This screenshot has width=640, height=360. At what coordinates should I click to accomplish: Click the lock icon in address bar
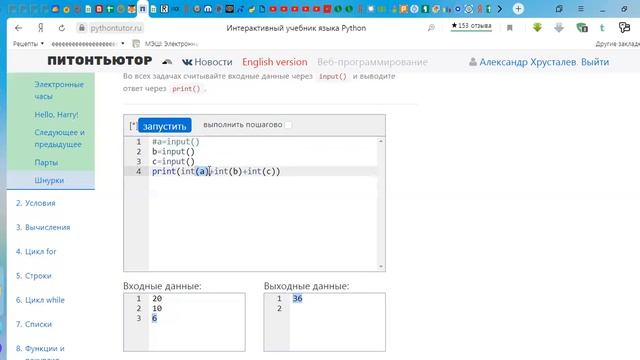pyautogui.click(x=82, y=28)
